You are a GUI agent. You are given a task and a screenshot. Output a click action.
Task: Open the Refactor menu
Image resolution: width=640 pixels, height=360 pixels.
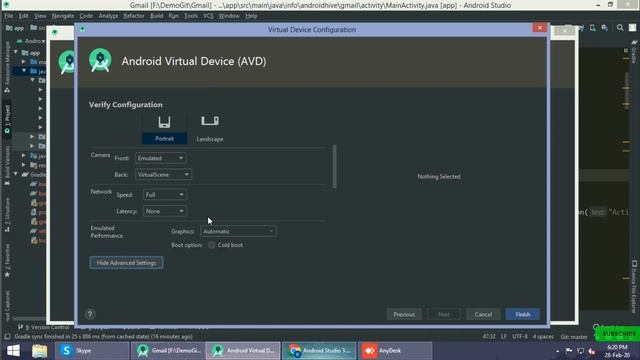point(134,16)
